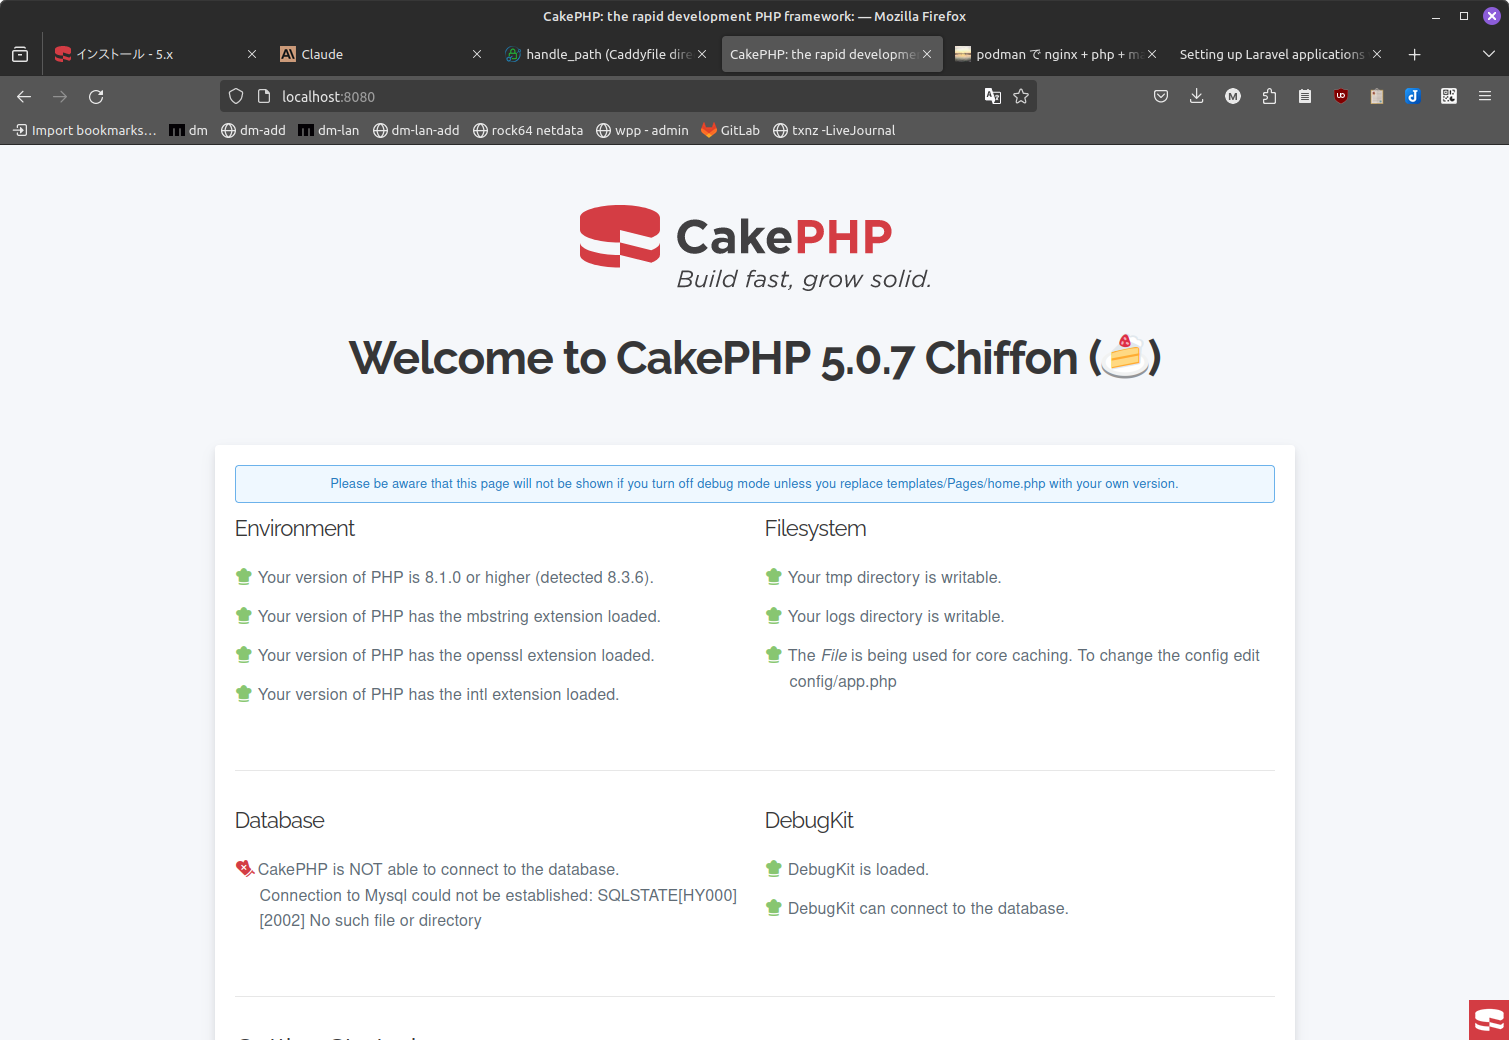The image size is (1509, 1040).
Task: Expand the tab list chevron
Action: click(1489, 54)
